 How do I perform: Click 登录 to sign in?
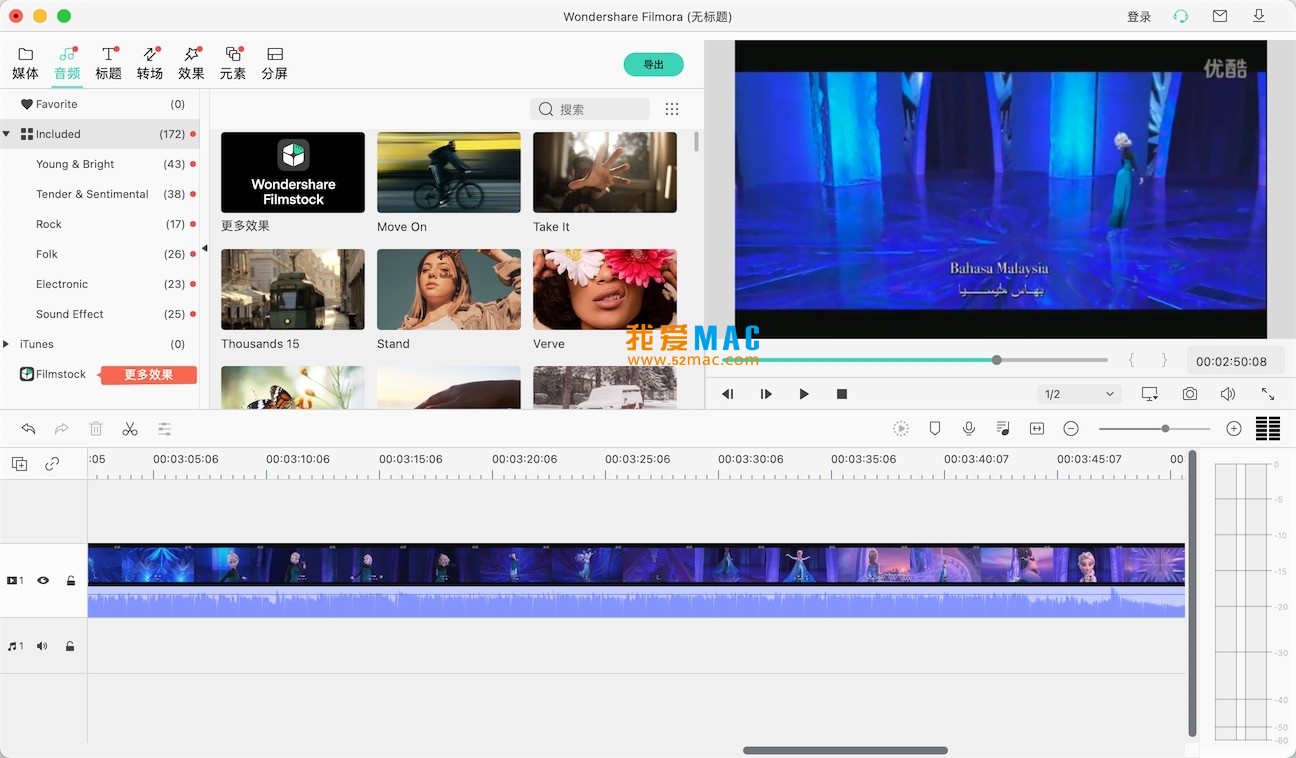1139,17
